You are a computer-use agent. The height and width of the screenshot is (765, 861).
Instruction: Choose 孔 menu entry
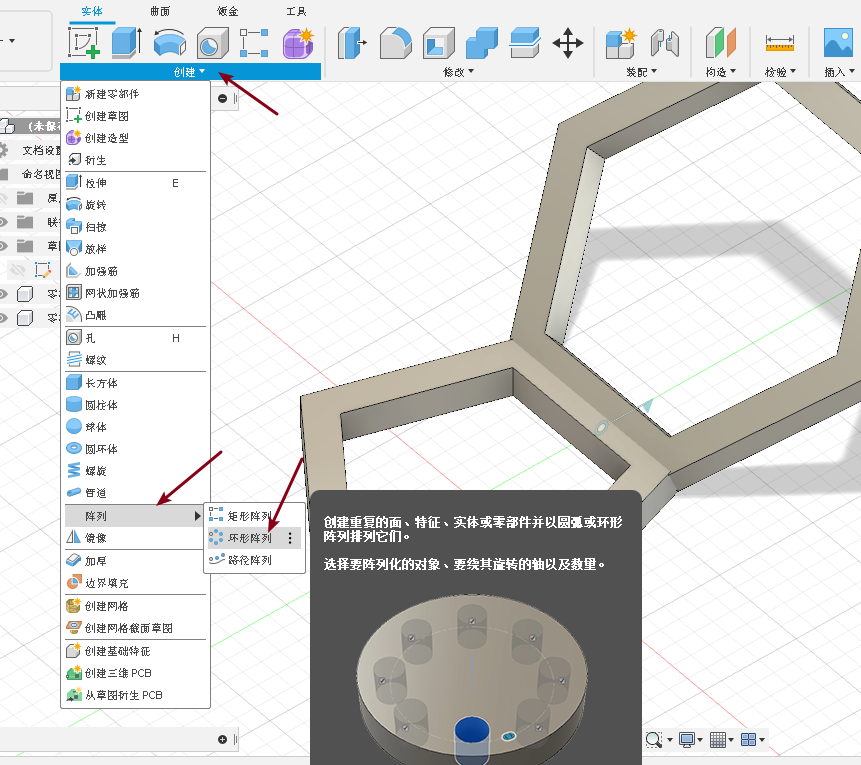pos(136,338)
